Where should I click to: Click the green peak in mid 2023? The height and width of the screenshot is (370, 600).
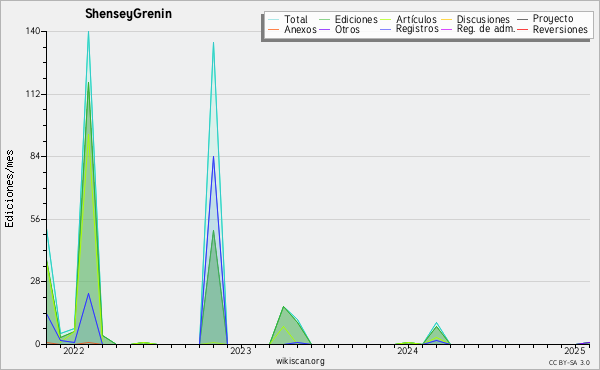pos(283,307)
